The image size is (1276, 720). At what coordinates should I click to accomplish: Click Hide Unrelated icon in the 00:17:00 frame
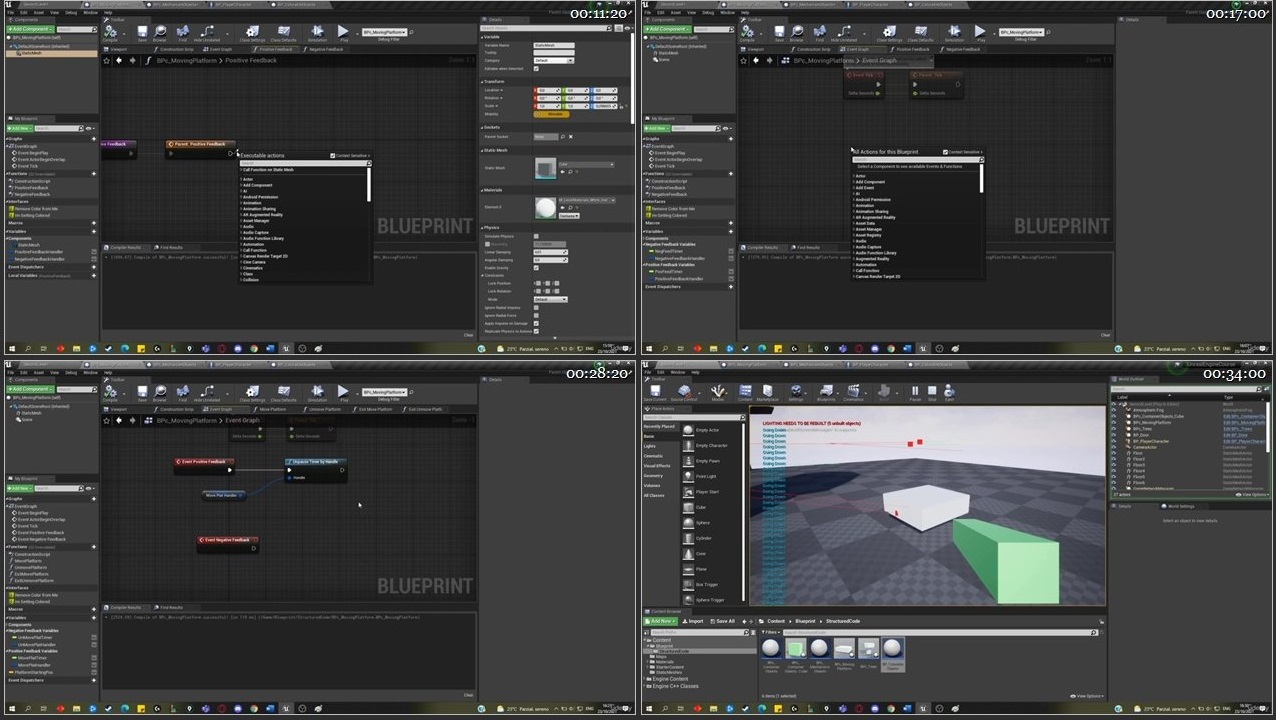pyautogui.click(x=842, y=33)
